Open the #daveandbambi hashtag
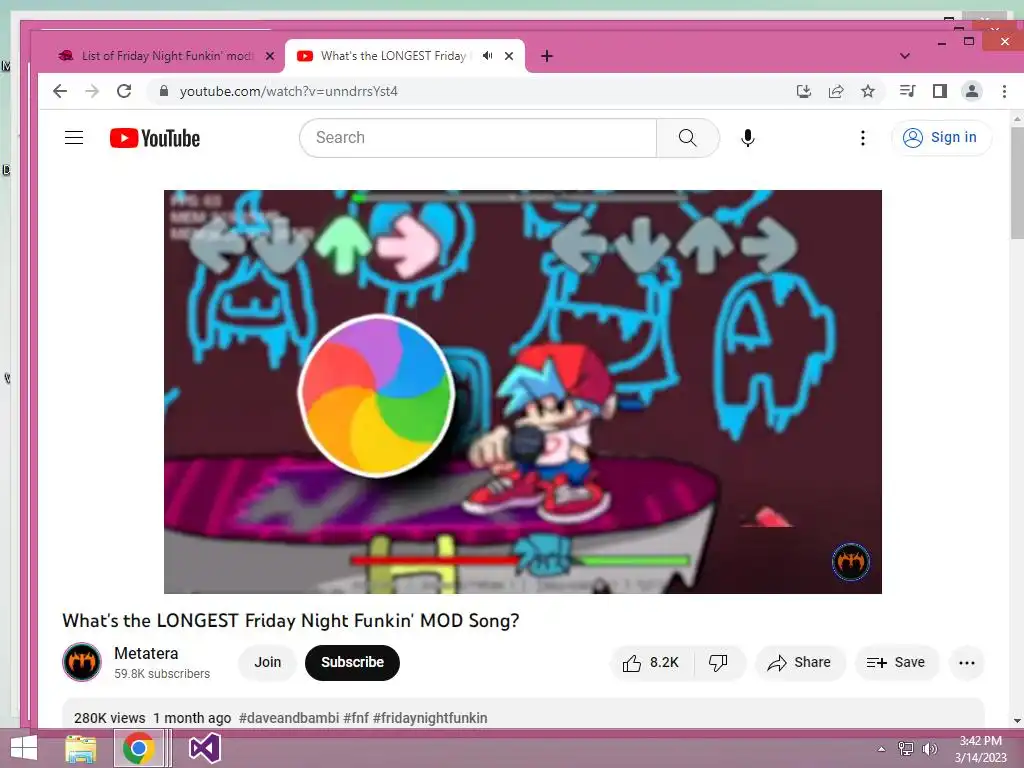Viewport: 1024px width, 768px height. tap(289, 718)
